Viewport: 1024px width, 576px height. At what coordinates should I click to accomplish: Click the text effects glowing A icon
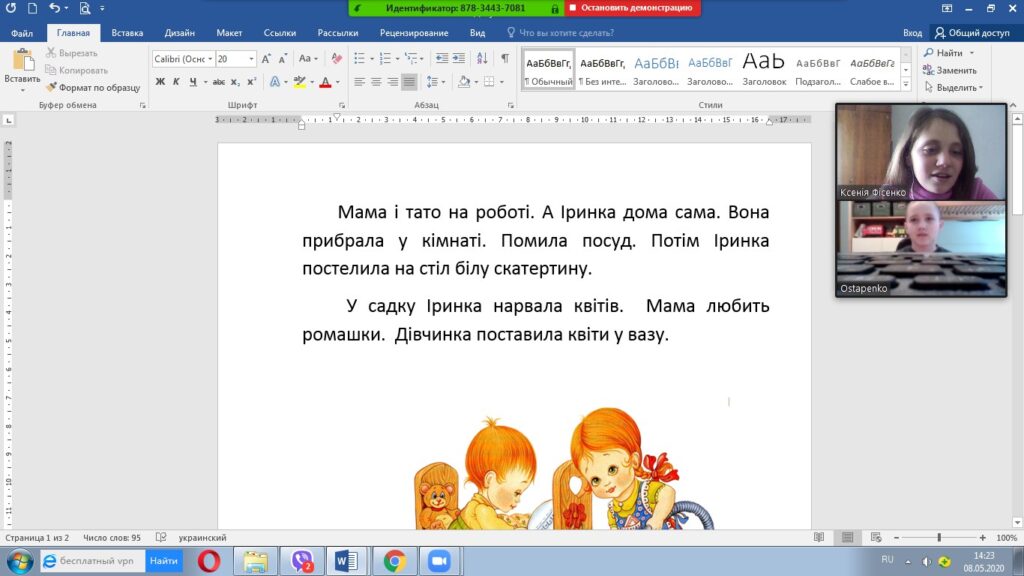[x=275, y=82]
